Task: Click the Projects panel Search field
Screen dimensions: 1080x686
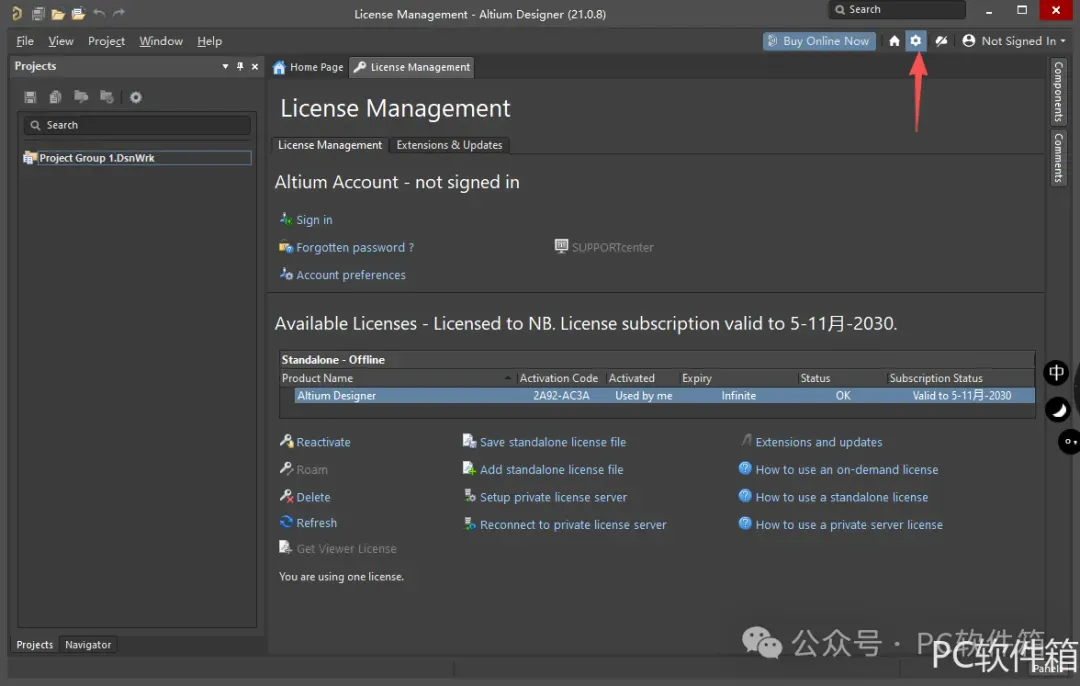Action: coord(137,125)
